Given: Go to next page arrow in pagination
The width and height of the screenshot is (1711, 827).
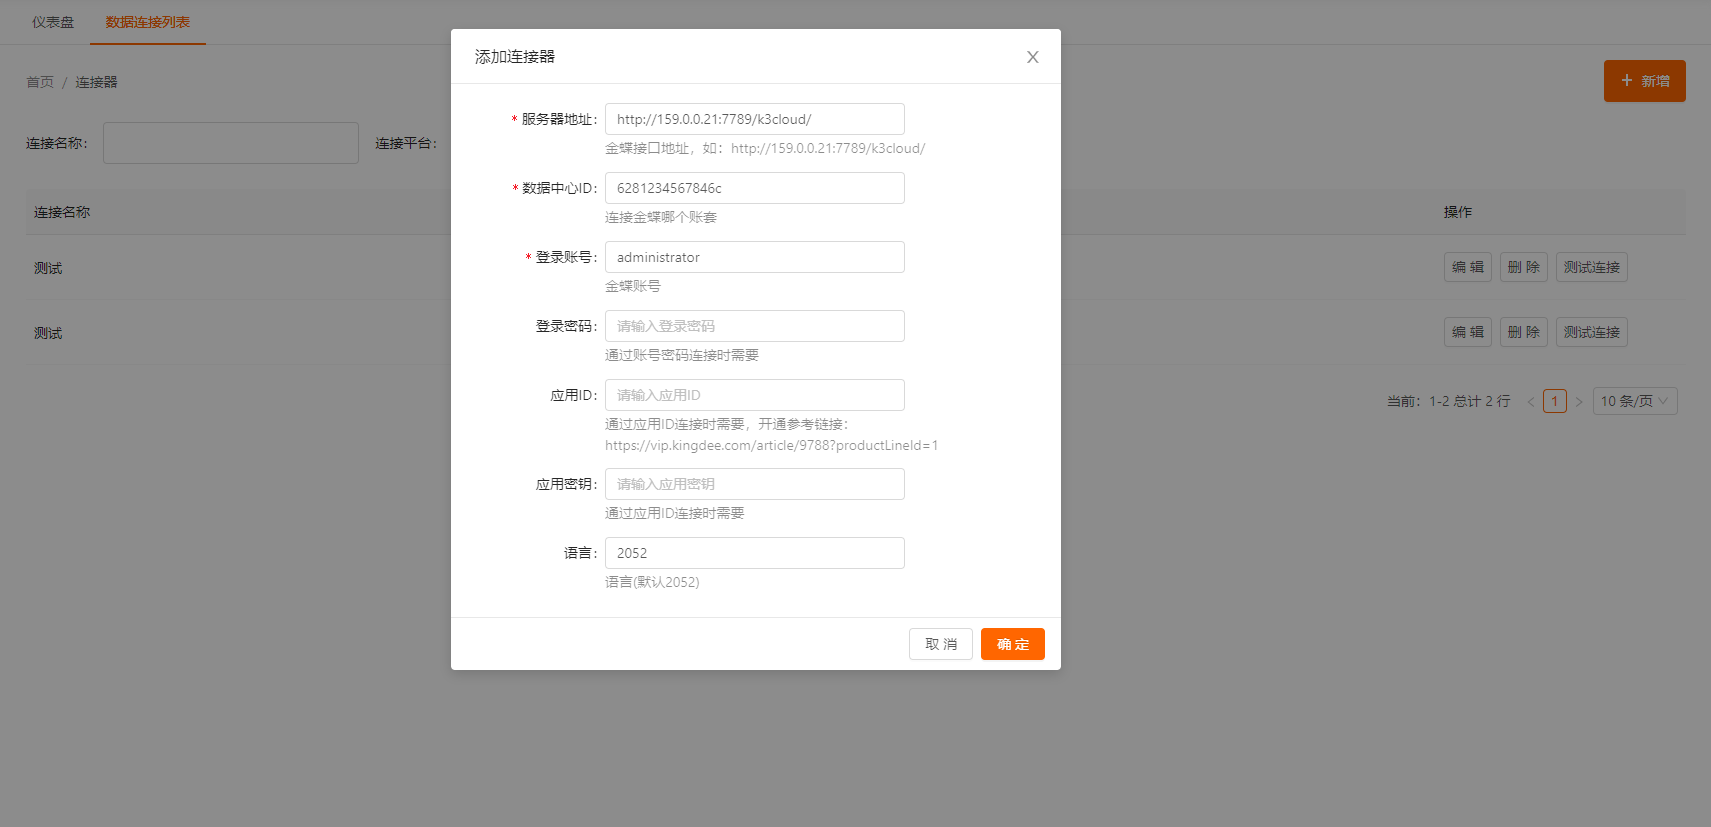Looking at the screenshot, I should 1579,402.
